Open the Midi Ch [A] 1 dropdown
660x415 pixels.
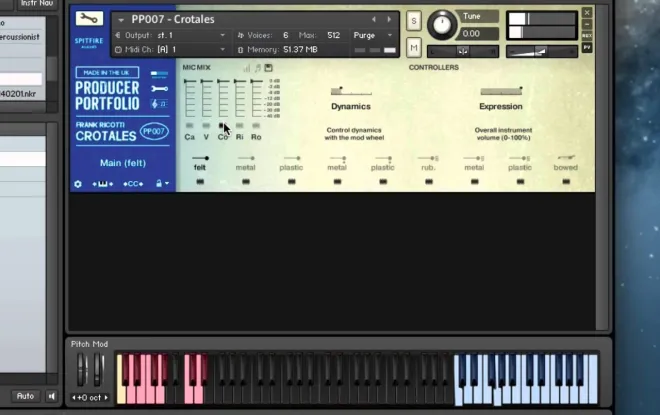pyautogui.click(x=223, y=50)
